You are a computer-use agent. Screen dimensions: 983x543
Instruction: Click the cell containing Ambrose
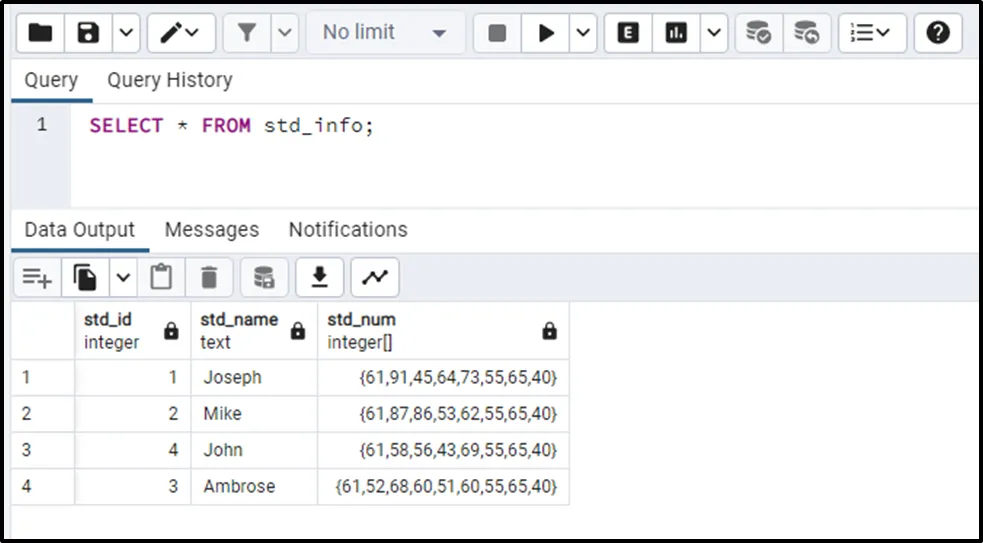click(x=239, y=486)
